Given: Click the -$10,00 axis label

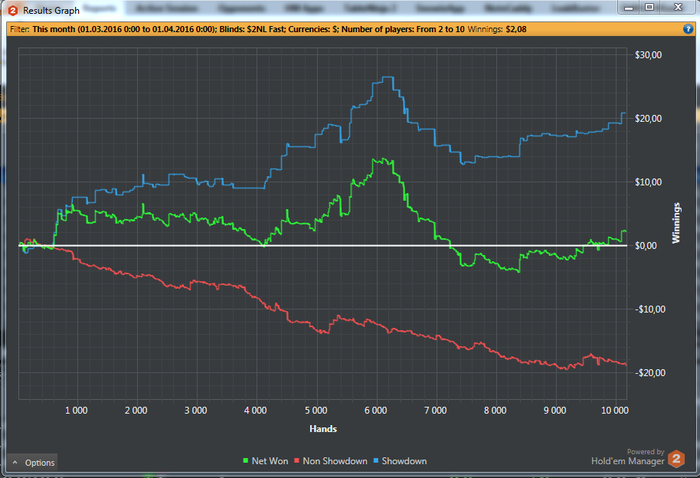Looking at the screenshot, I should coord(650,309).
